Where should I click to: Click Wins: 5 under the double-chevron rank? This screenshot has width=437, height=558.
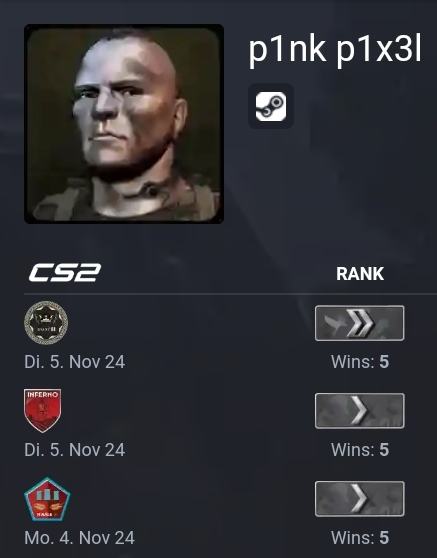click(x=360, y=362)
